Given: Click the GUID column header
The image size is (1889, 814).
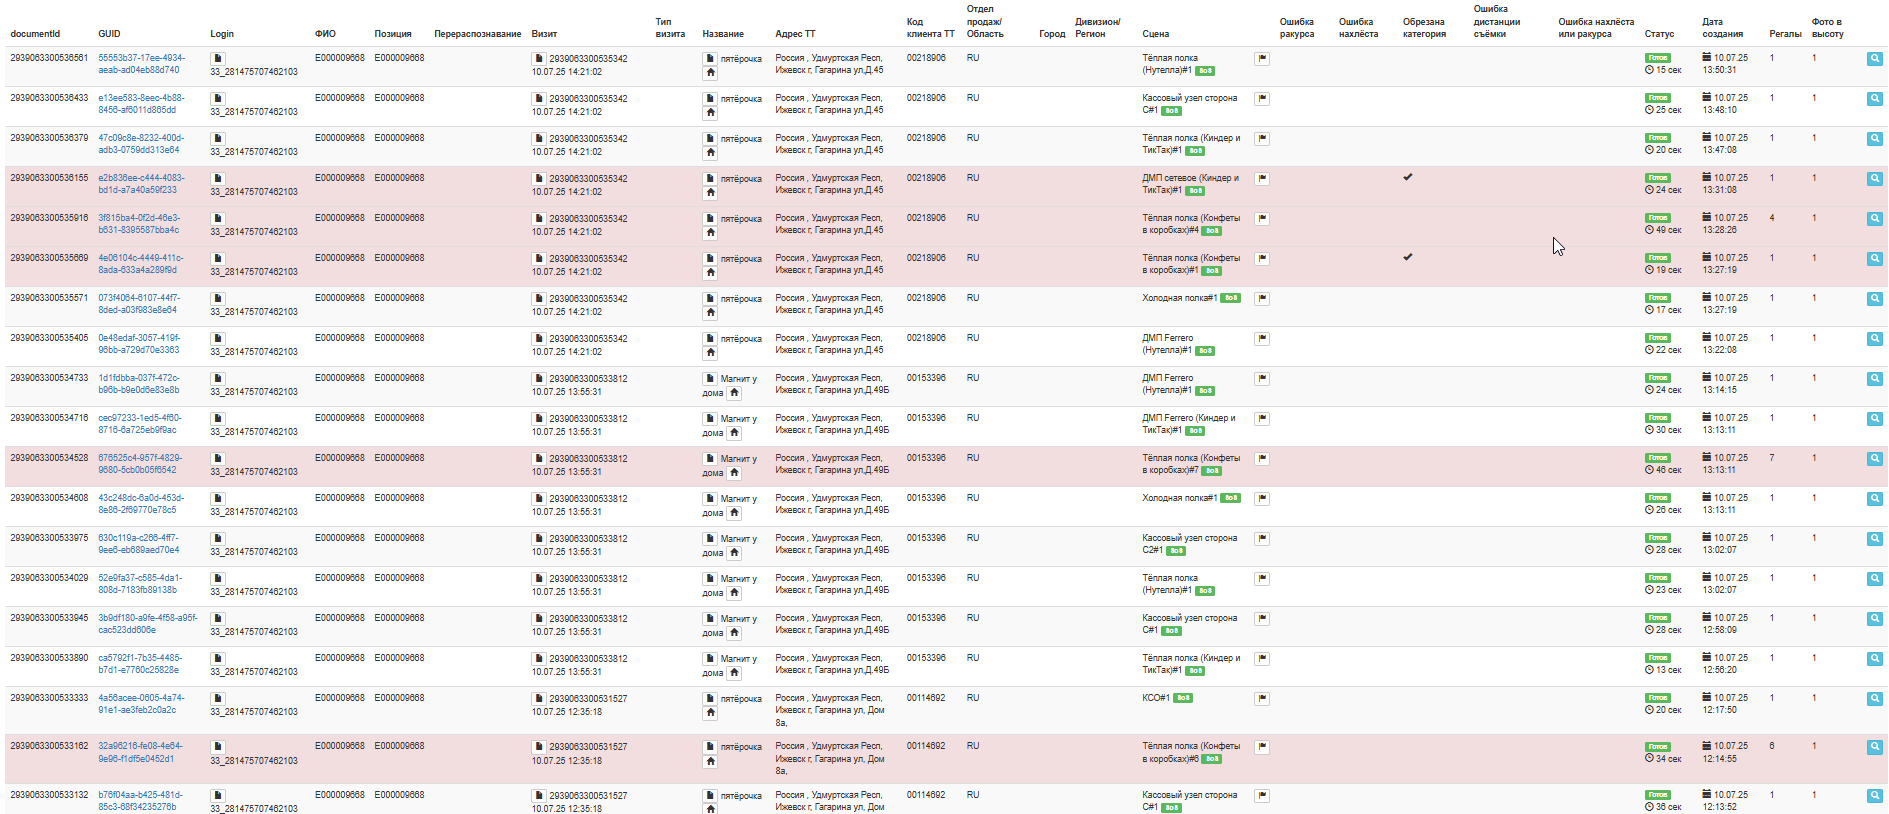Looking at the screenshot, I should click(109, 34).
